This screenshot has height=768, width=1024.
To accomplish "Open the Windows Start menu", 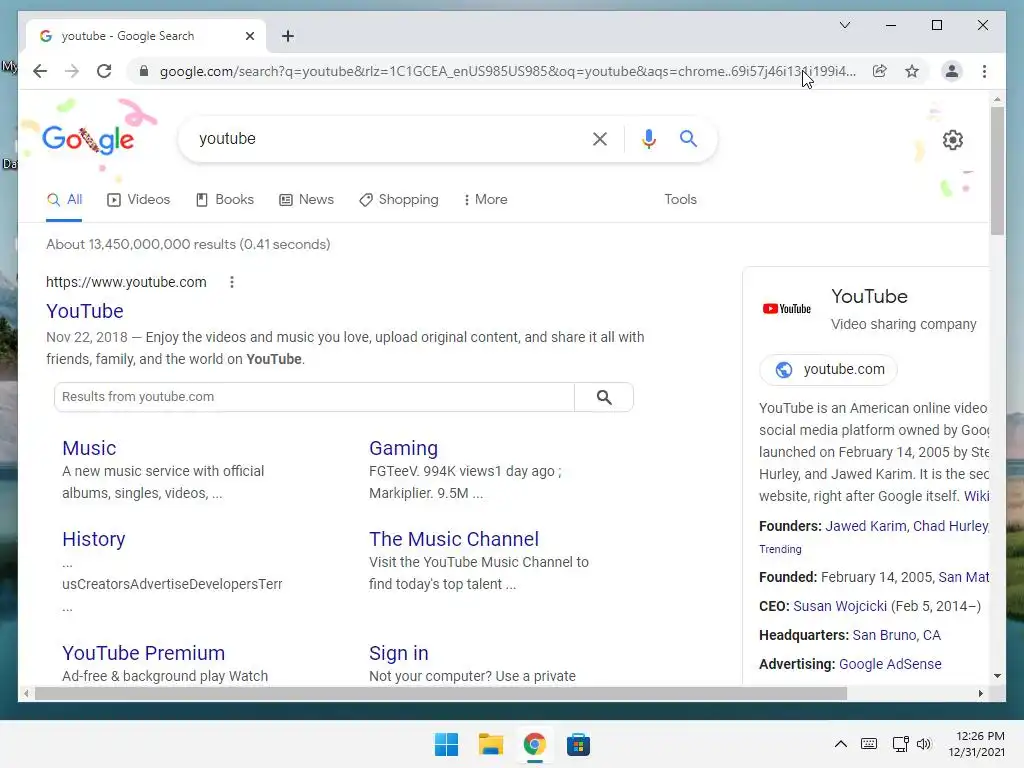I will tap(447, 744).
